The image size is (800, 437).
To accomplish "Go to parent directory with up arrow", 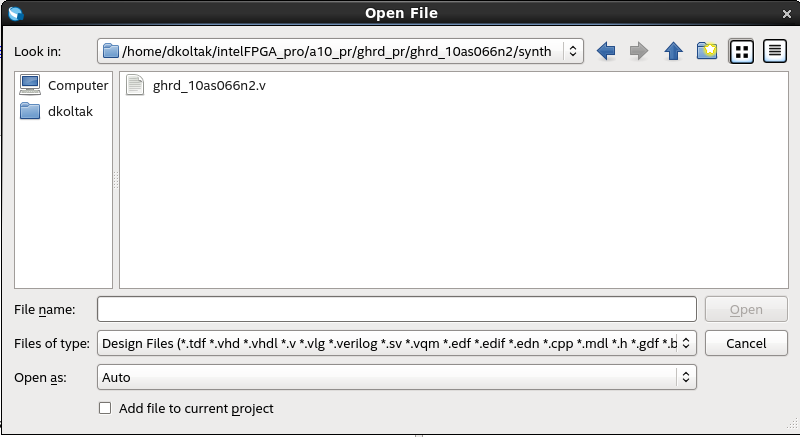I will [x=673, y=51].
